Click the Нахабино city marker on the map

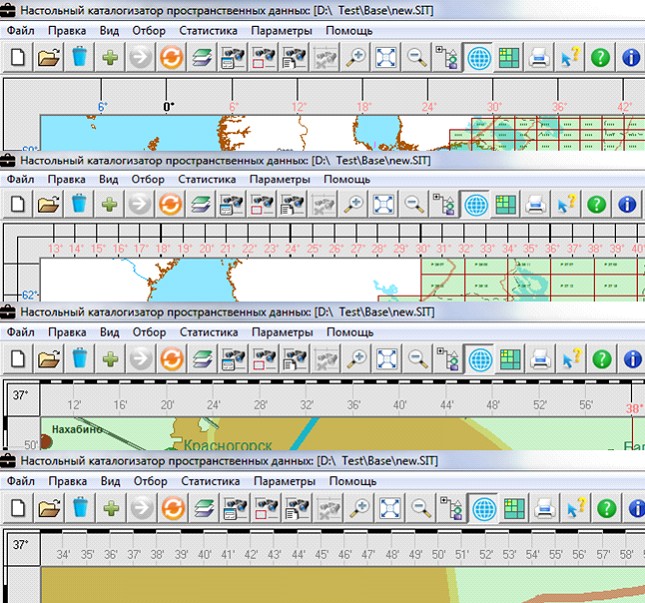point(45,440)
